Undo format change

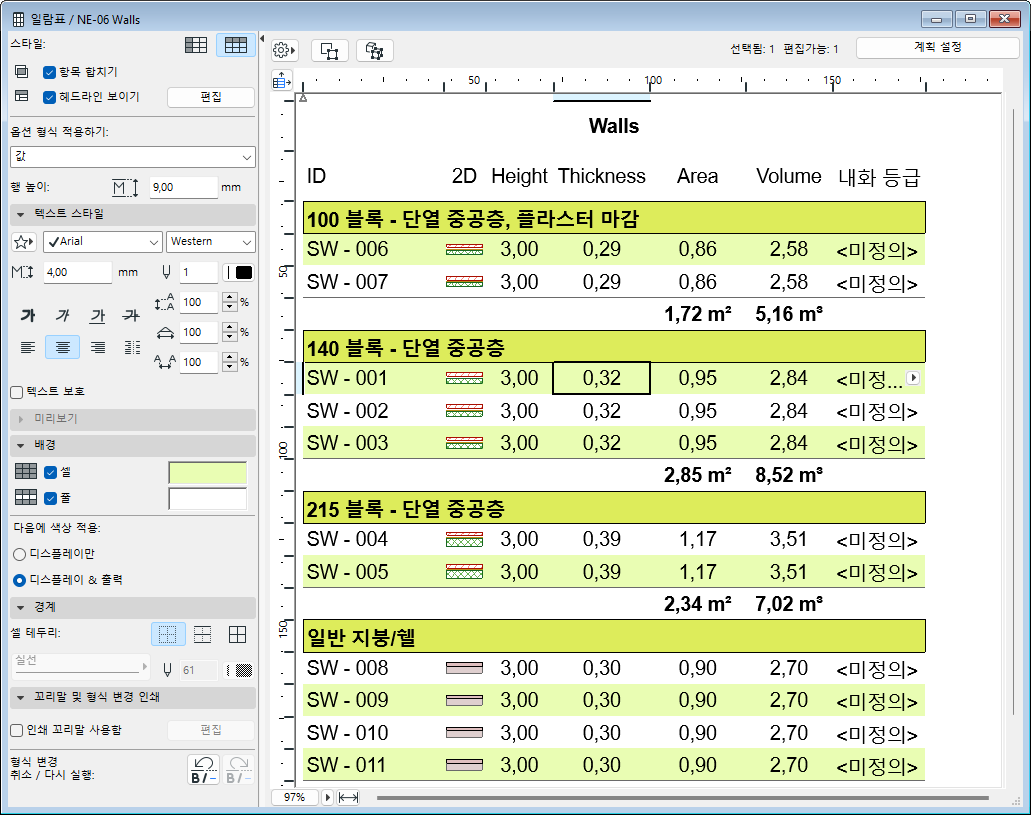click(204, 770)
